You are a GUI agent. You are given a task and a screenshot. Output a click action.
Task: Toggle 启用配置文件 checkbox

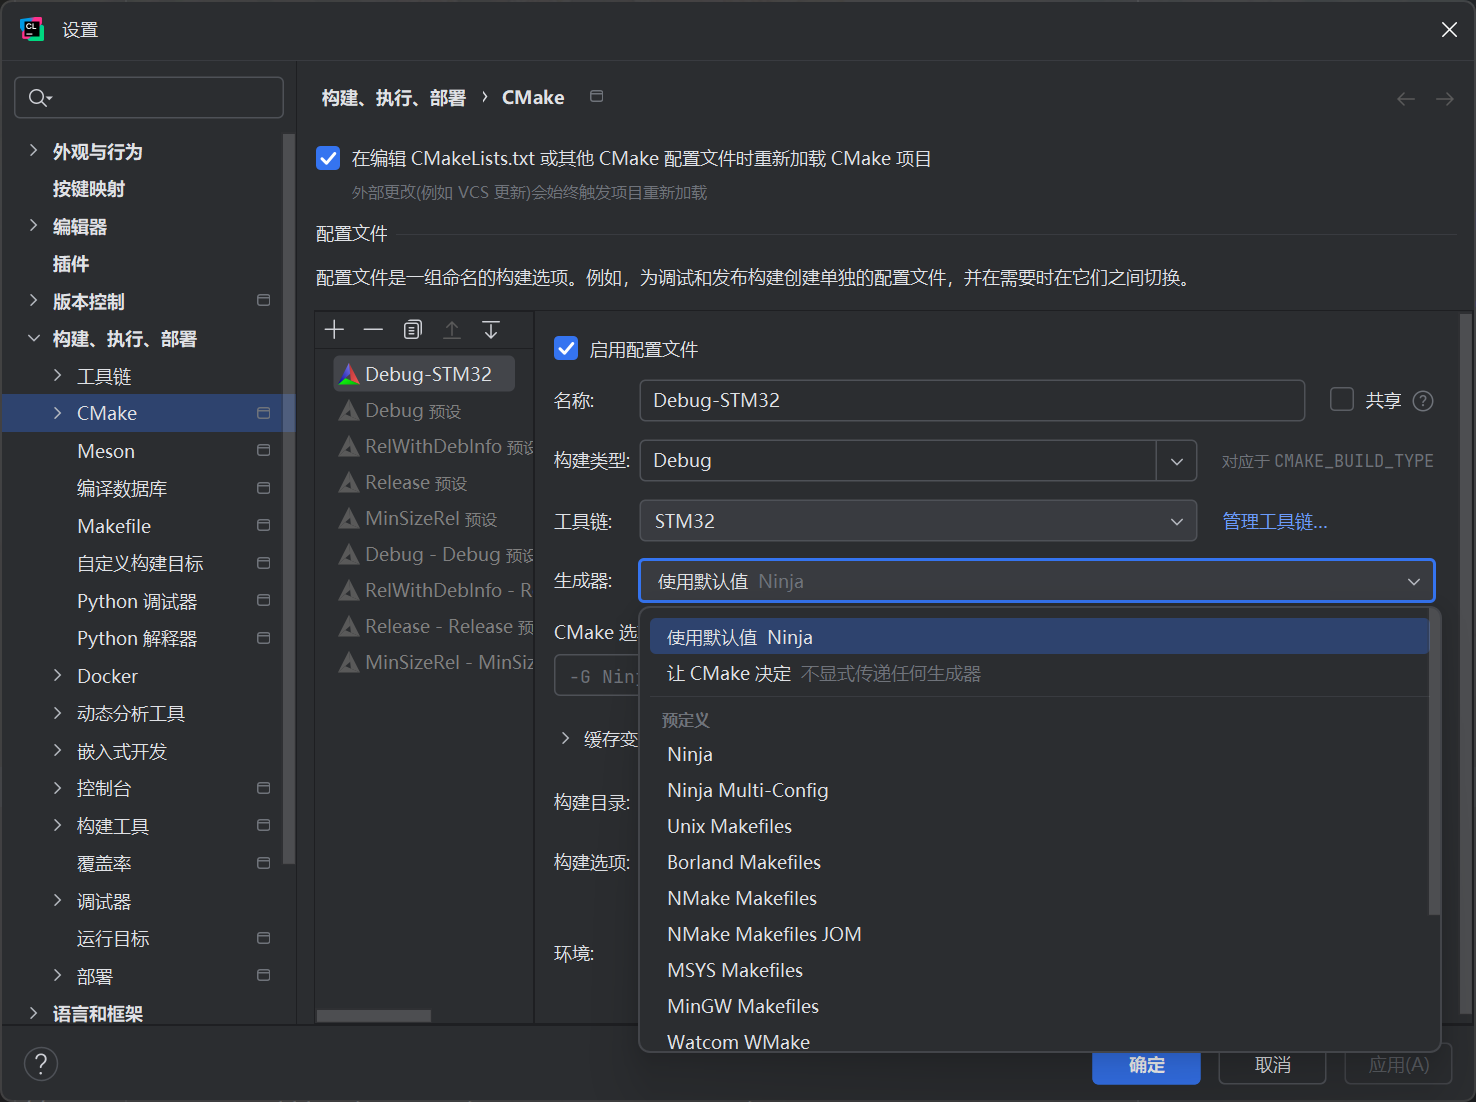[x=566, y=348]
